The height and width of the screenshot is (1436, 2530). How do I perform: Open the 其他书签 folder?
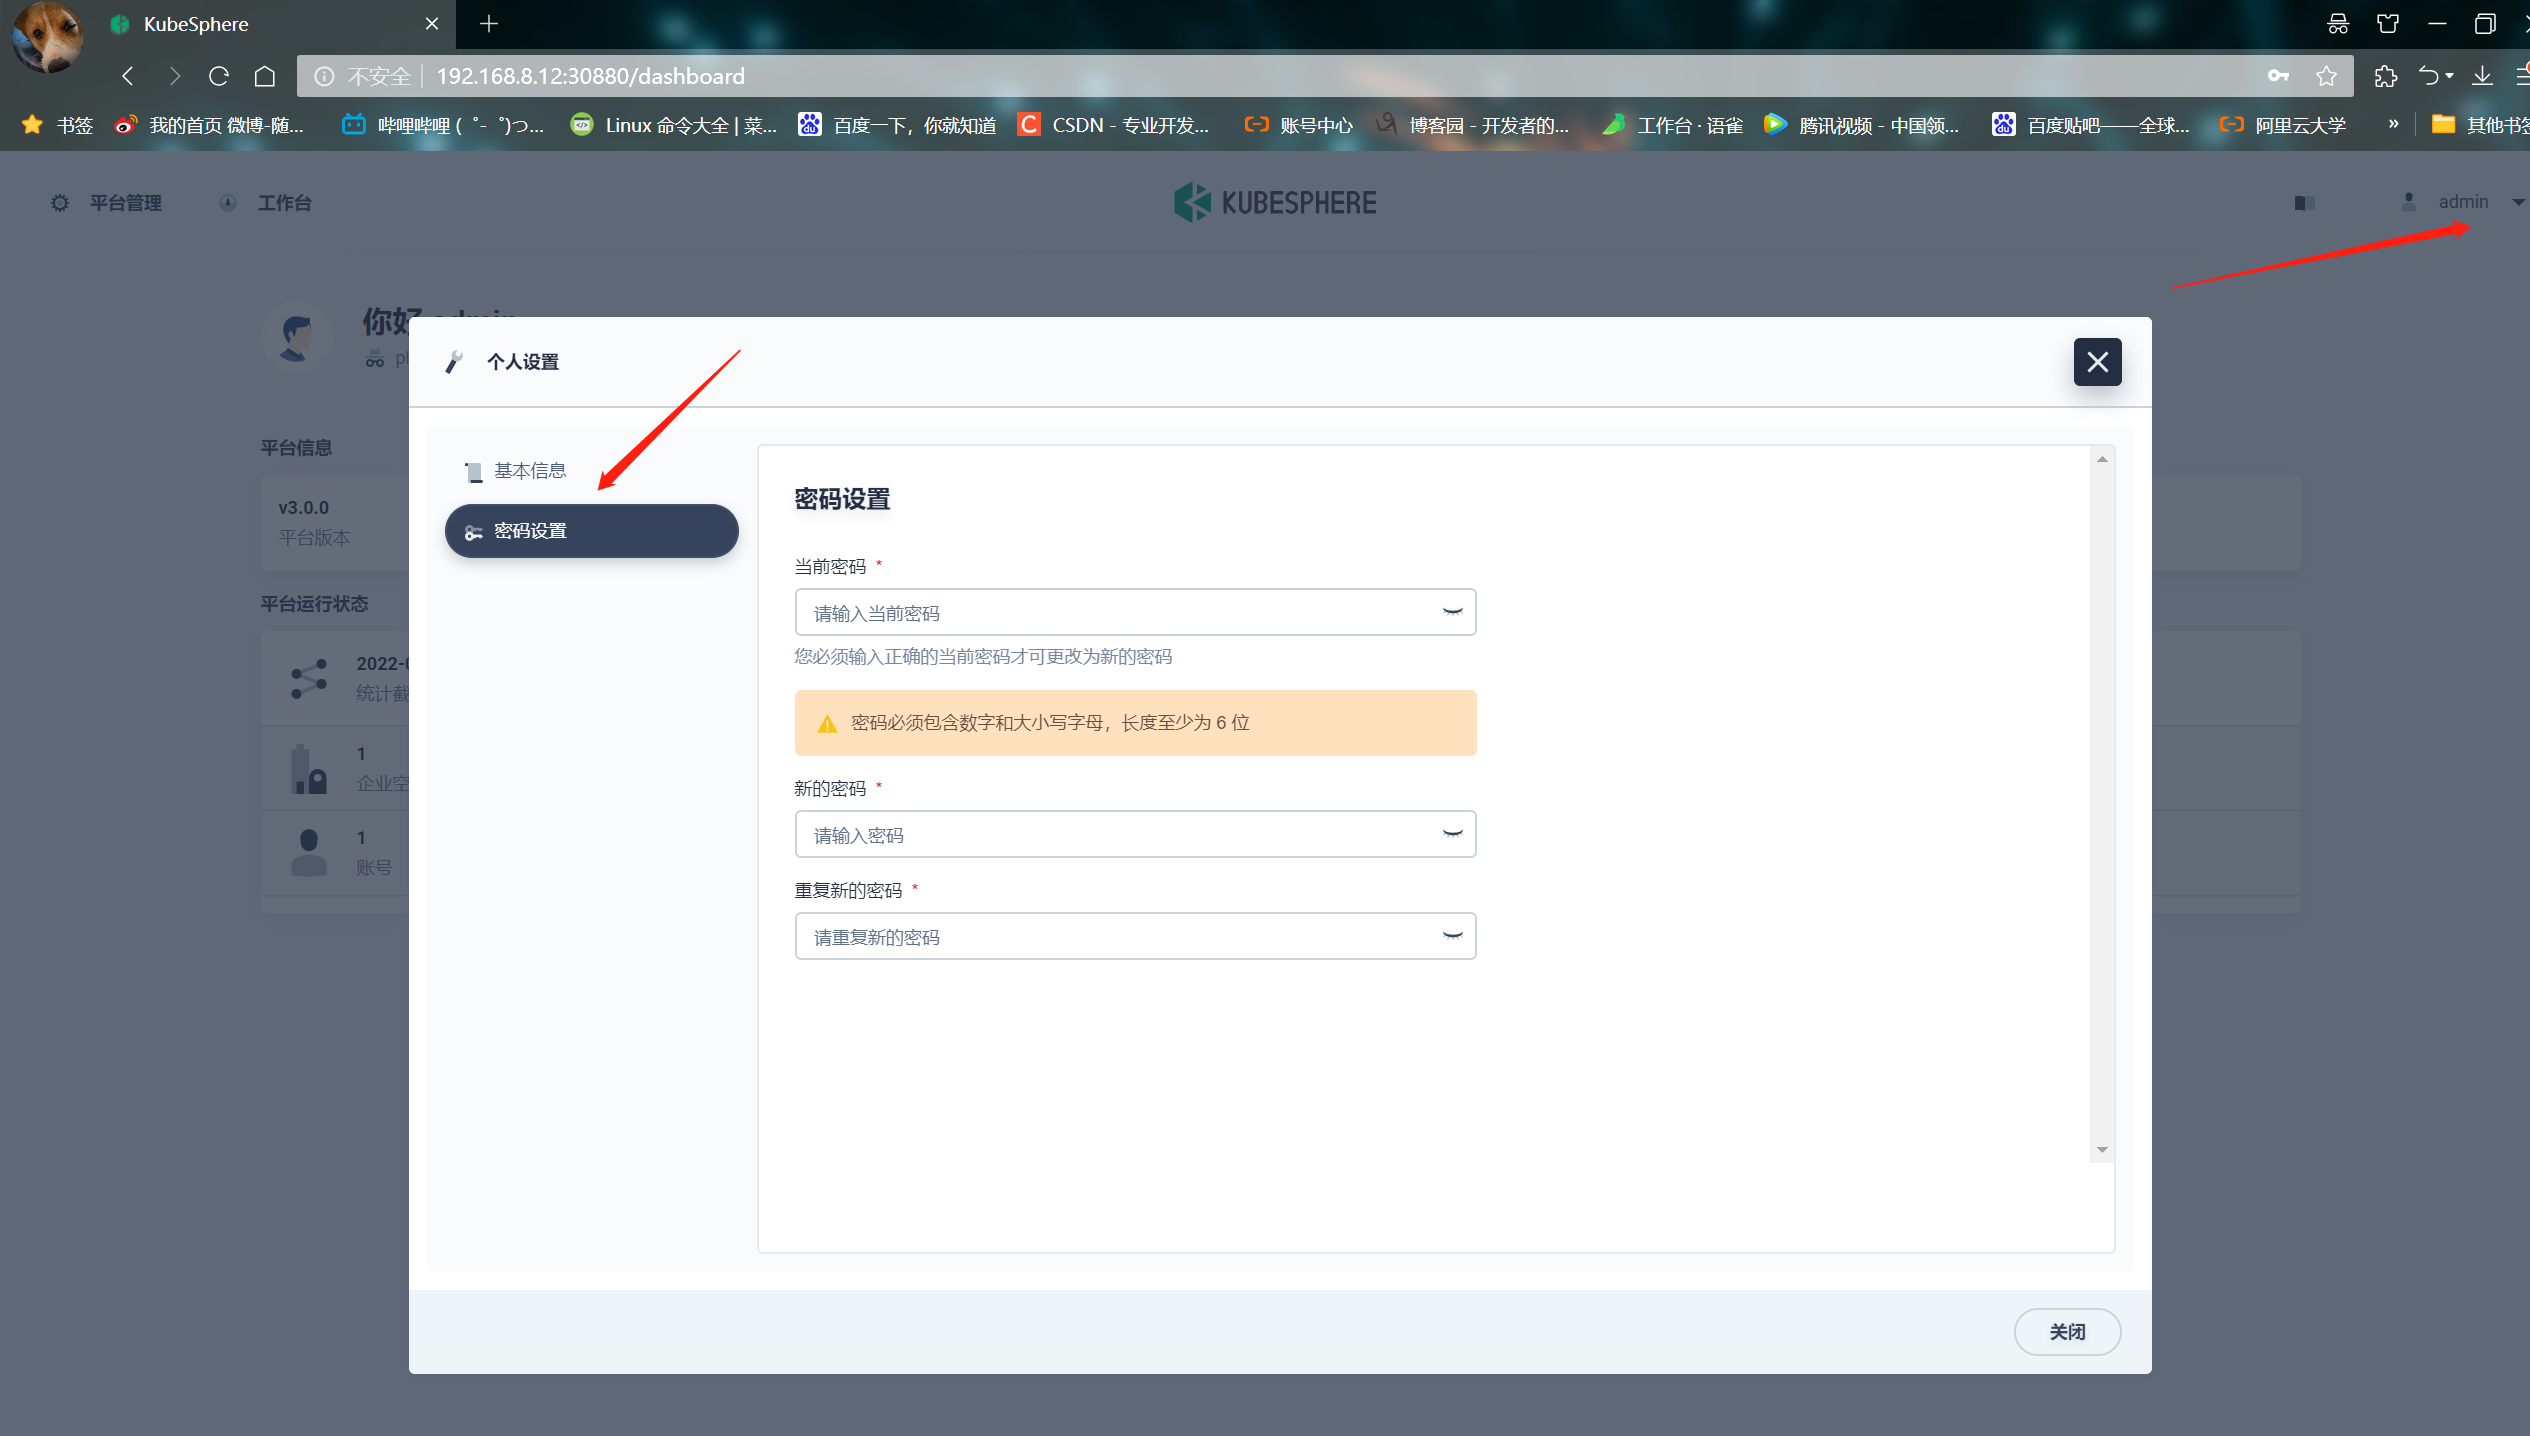(2480, 125)
